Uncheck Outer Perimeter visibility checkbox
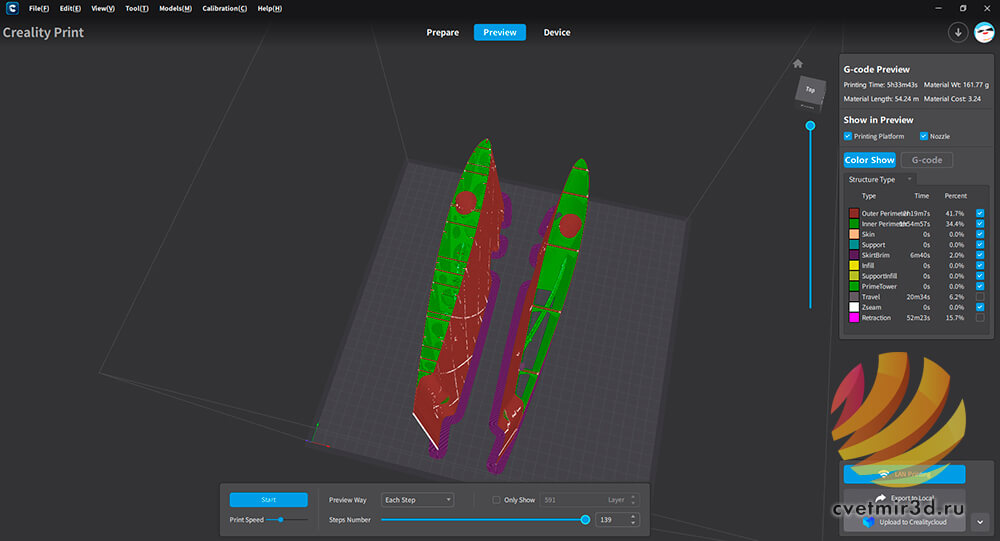 [x=980, y=213]
